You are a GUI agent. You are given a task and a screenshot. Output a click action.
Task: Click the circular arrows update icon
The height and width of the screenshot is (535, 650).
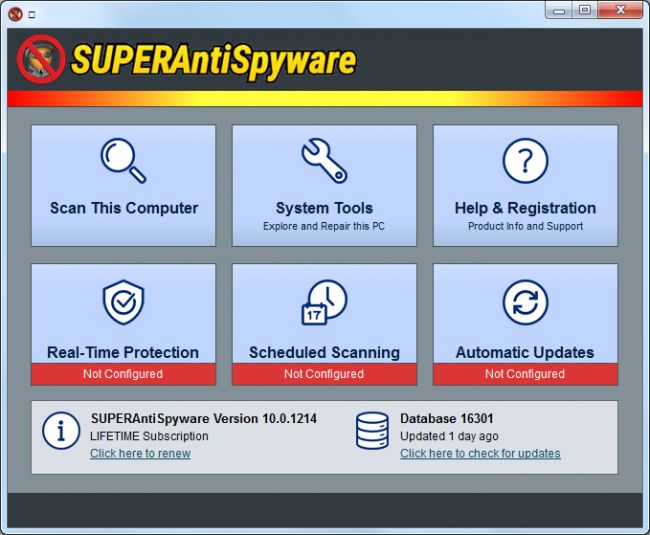[525, 302]
